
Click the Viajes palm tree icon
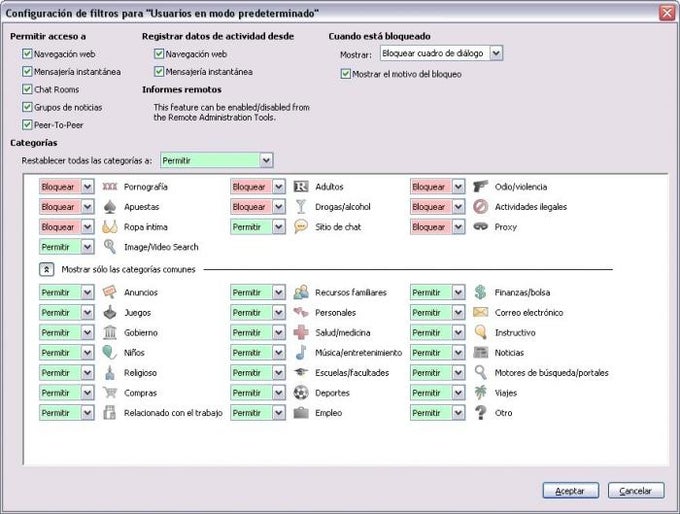(481, 393)
